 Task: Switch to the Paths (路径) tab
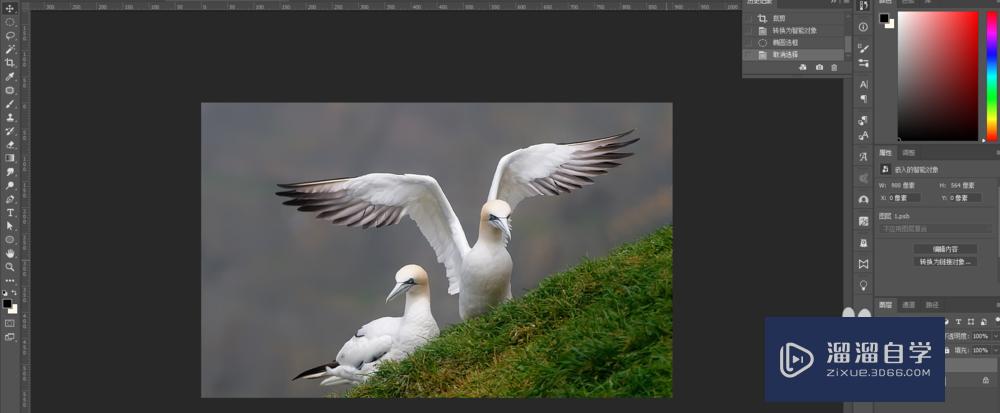(932, 305)
